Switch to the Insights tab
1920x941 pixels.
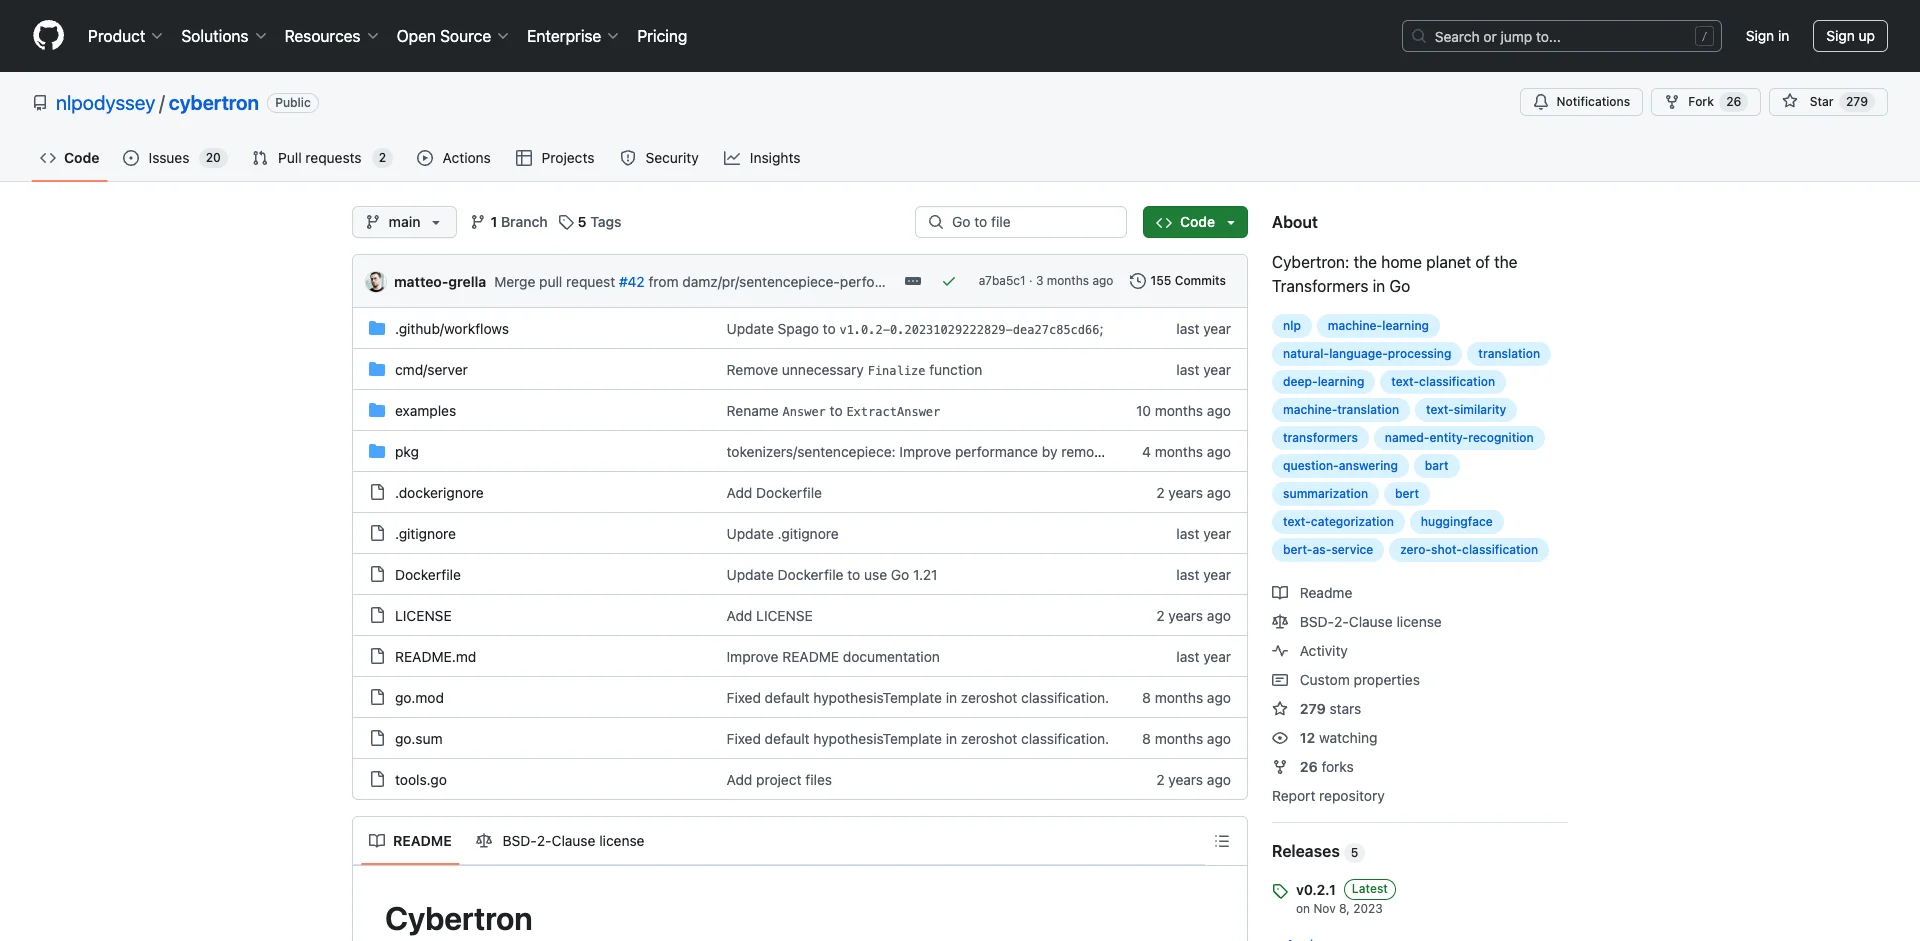click(762, 158)
